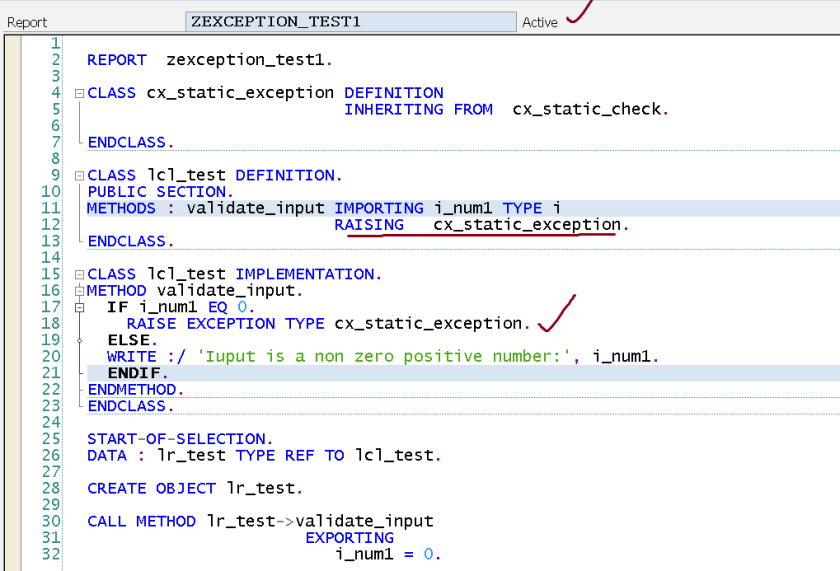This screenshot has height=571, width=840.
Task: Place cursor on START-OF-SELECTION line
Action: click(x=176, y=439)
